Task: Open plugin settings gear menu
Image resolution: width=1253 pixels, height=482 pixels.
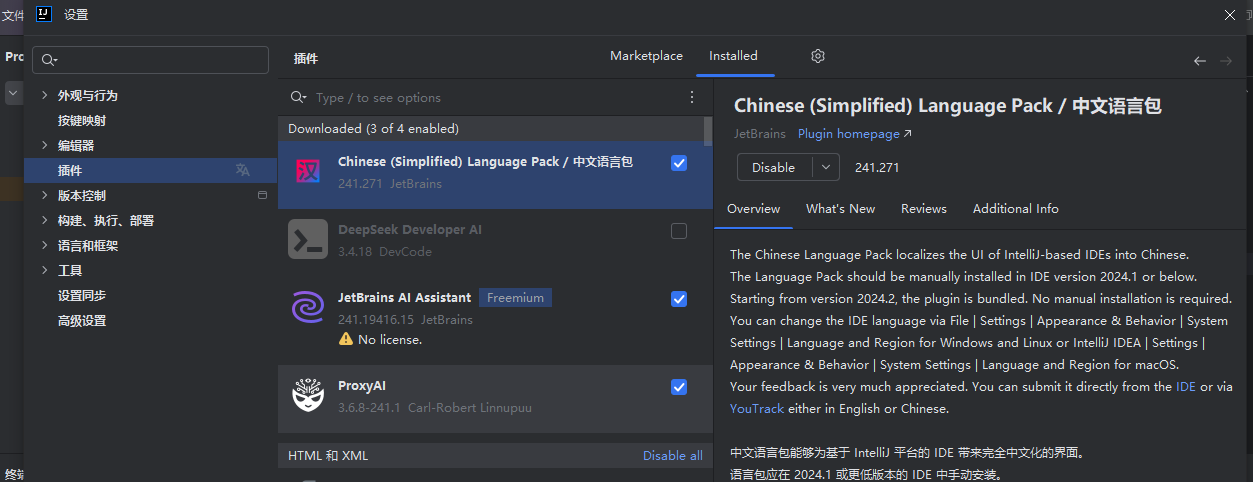Action: click(x=818, y=56)
